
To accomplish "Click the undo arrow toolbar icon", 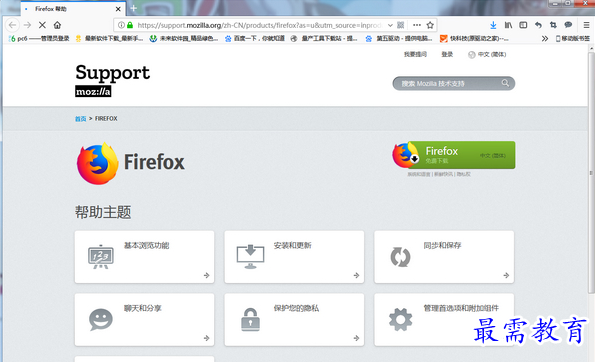I will pyautogui.click(x=538, y=25).
